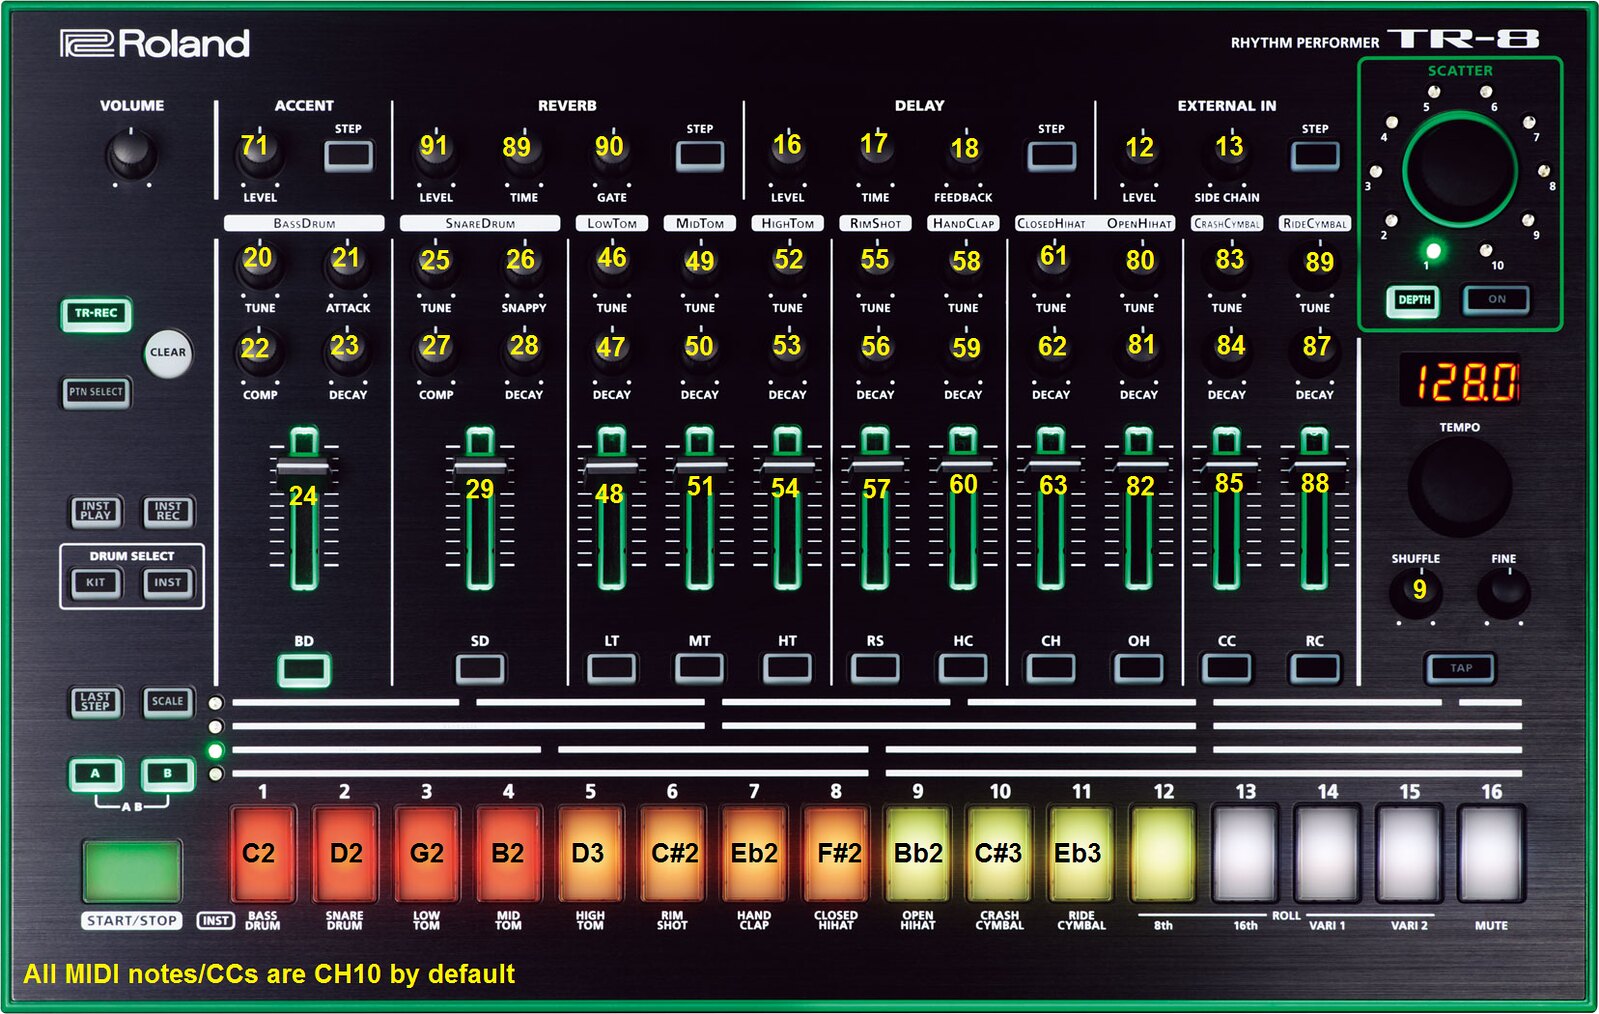Viewport: 1599px width, 1014px height.
Task: Click the FINE tempo knob
Action: (x=1504, y=592)
